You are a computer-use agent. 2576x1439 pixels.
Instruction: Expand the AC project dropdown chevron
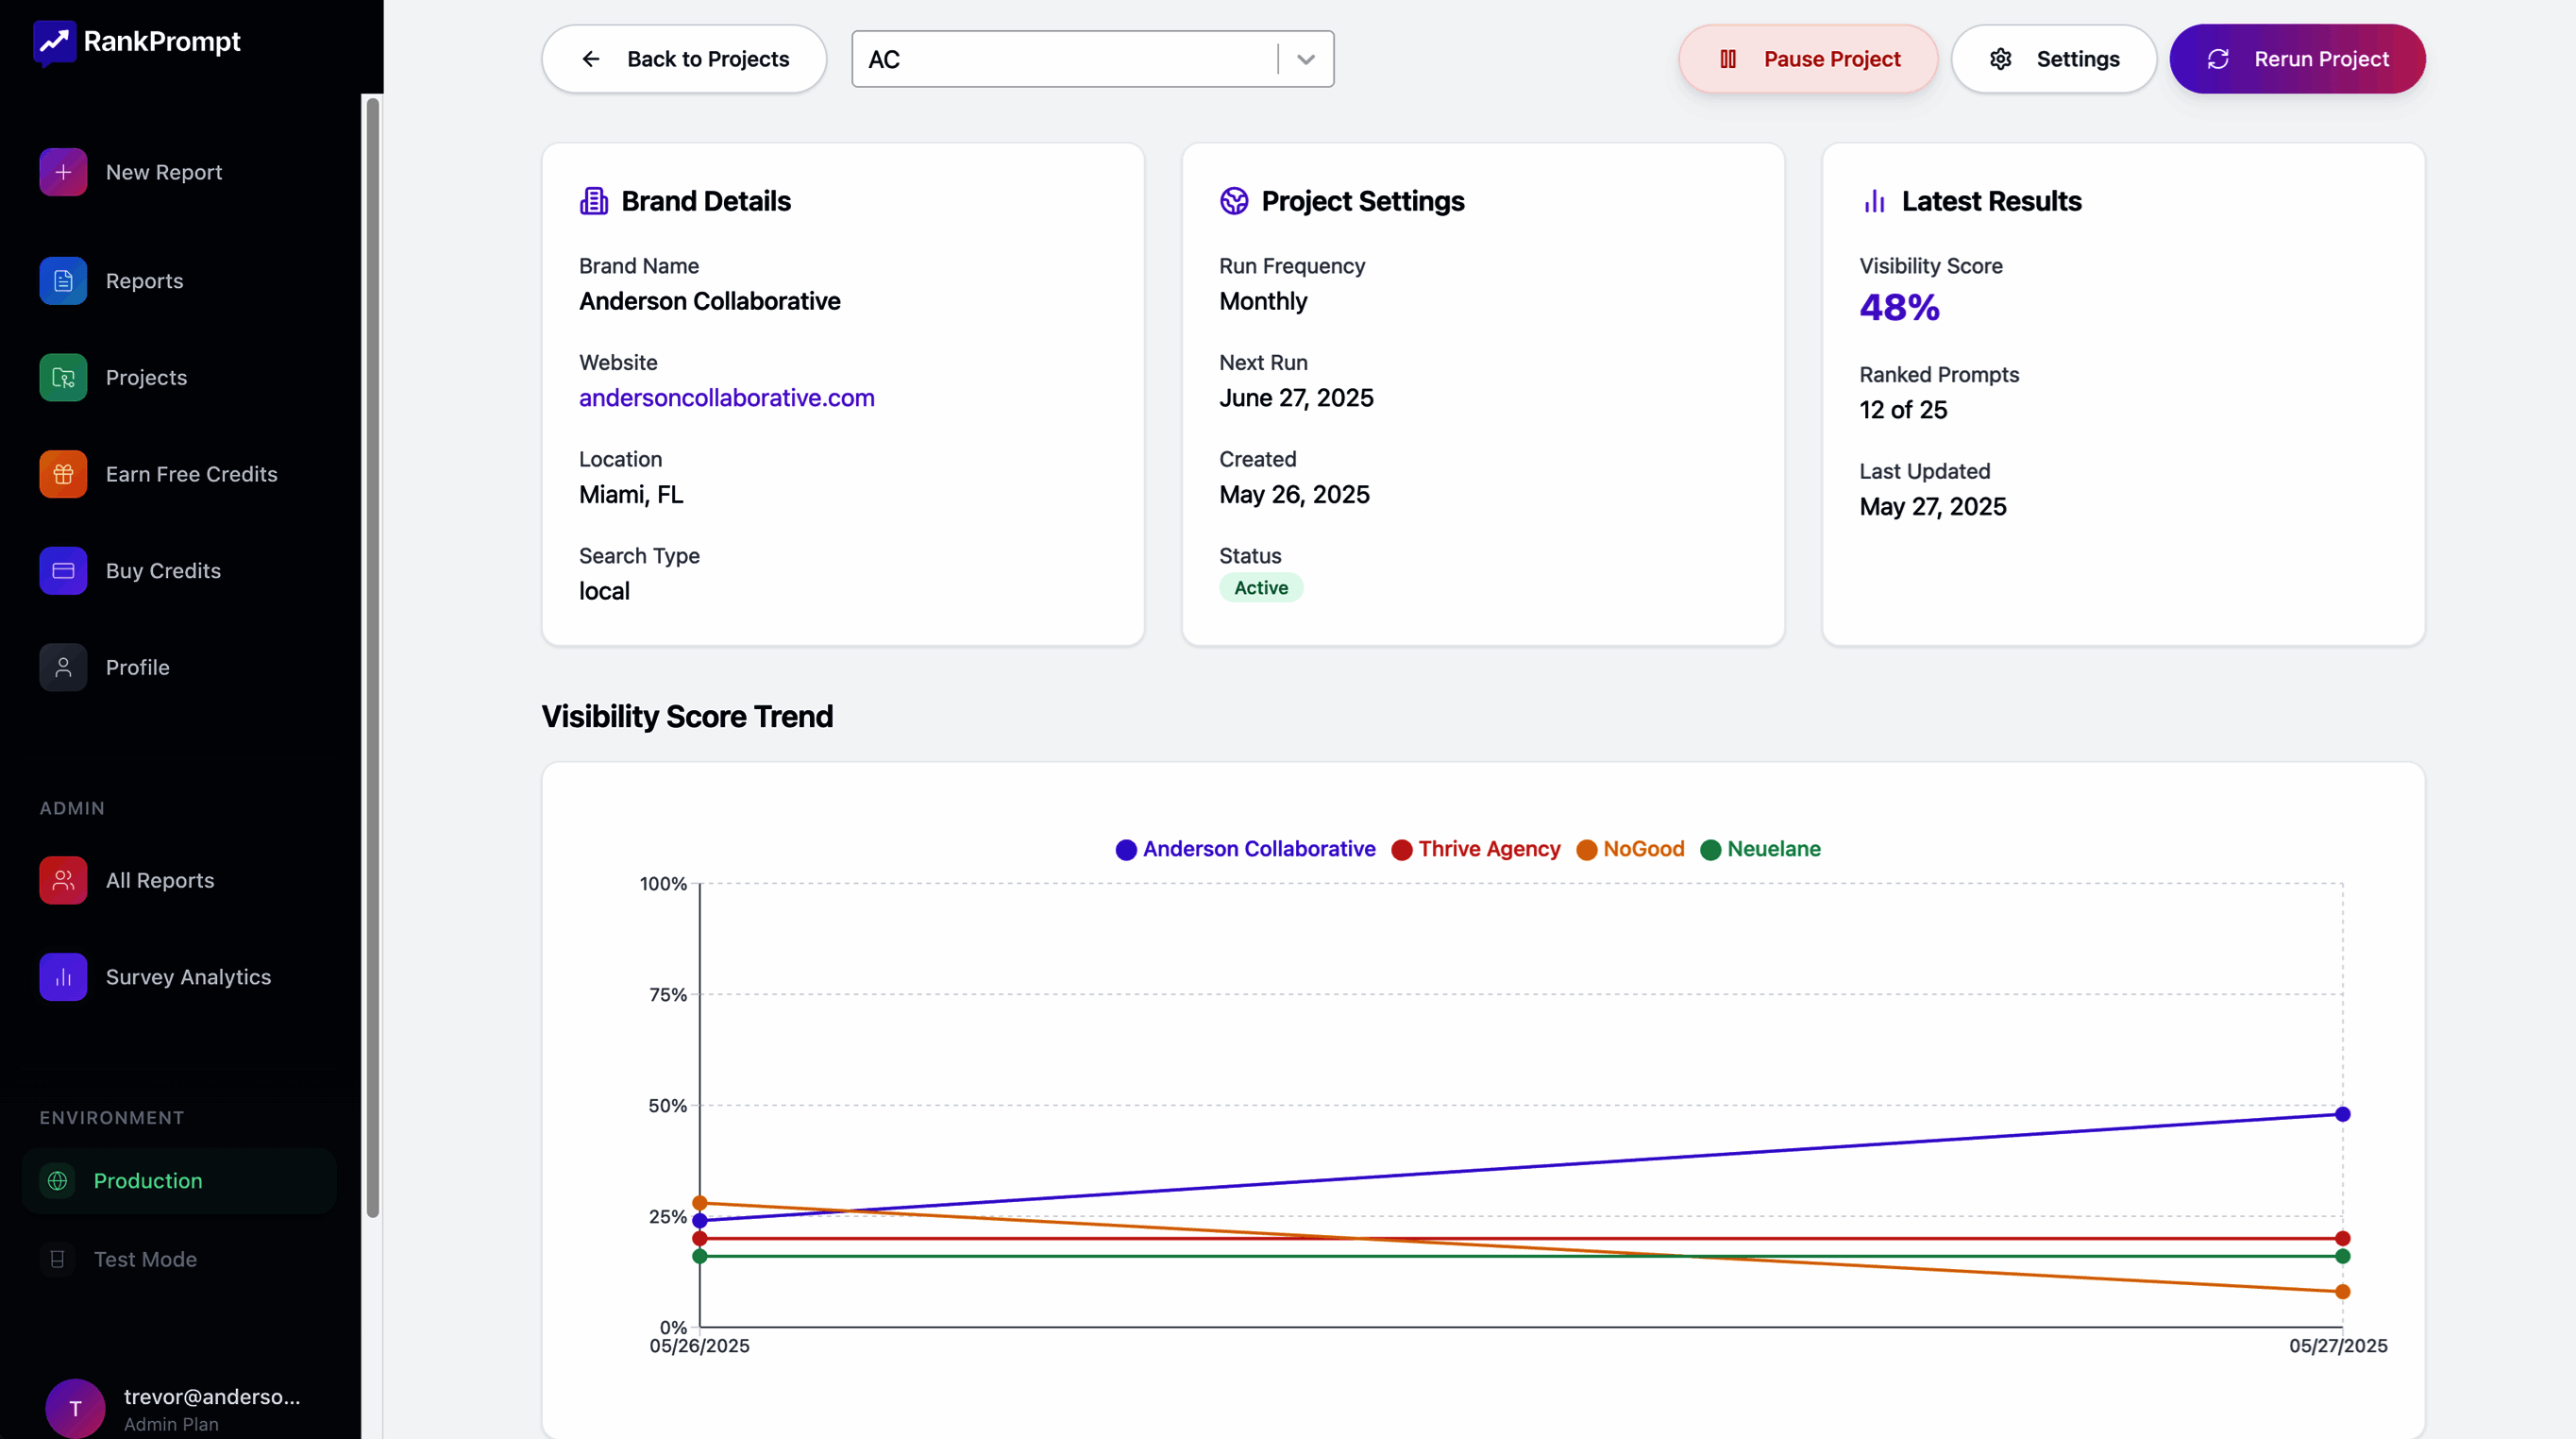(x=1305, y=60)
